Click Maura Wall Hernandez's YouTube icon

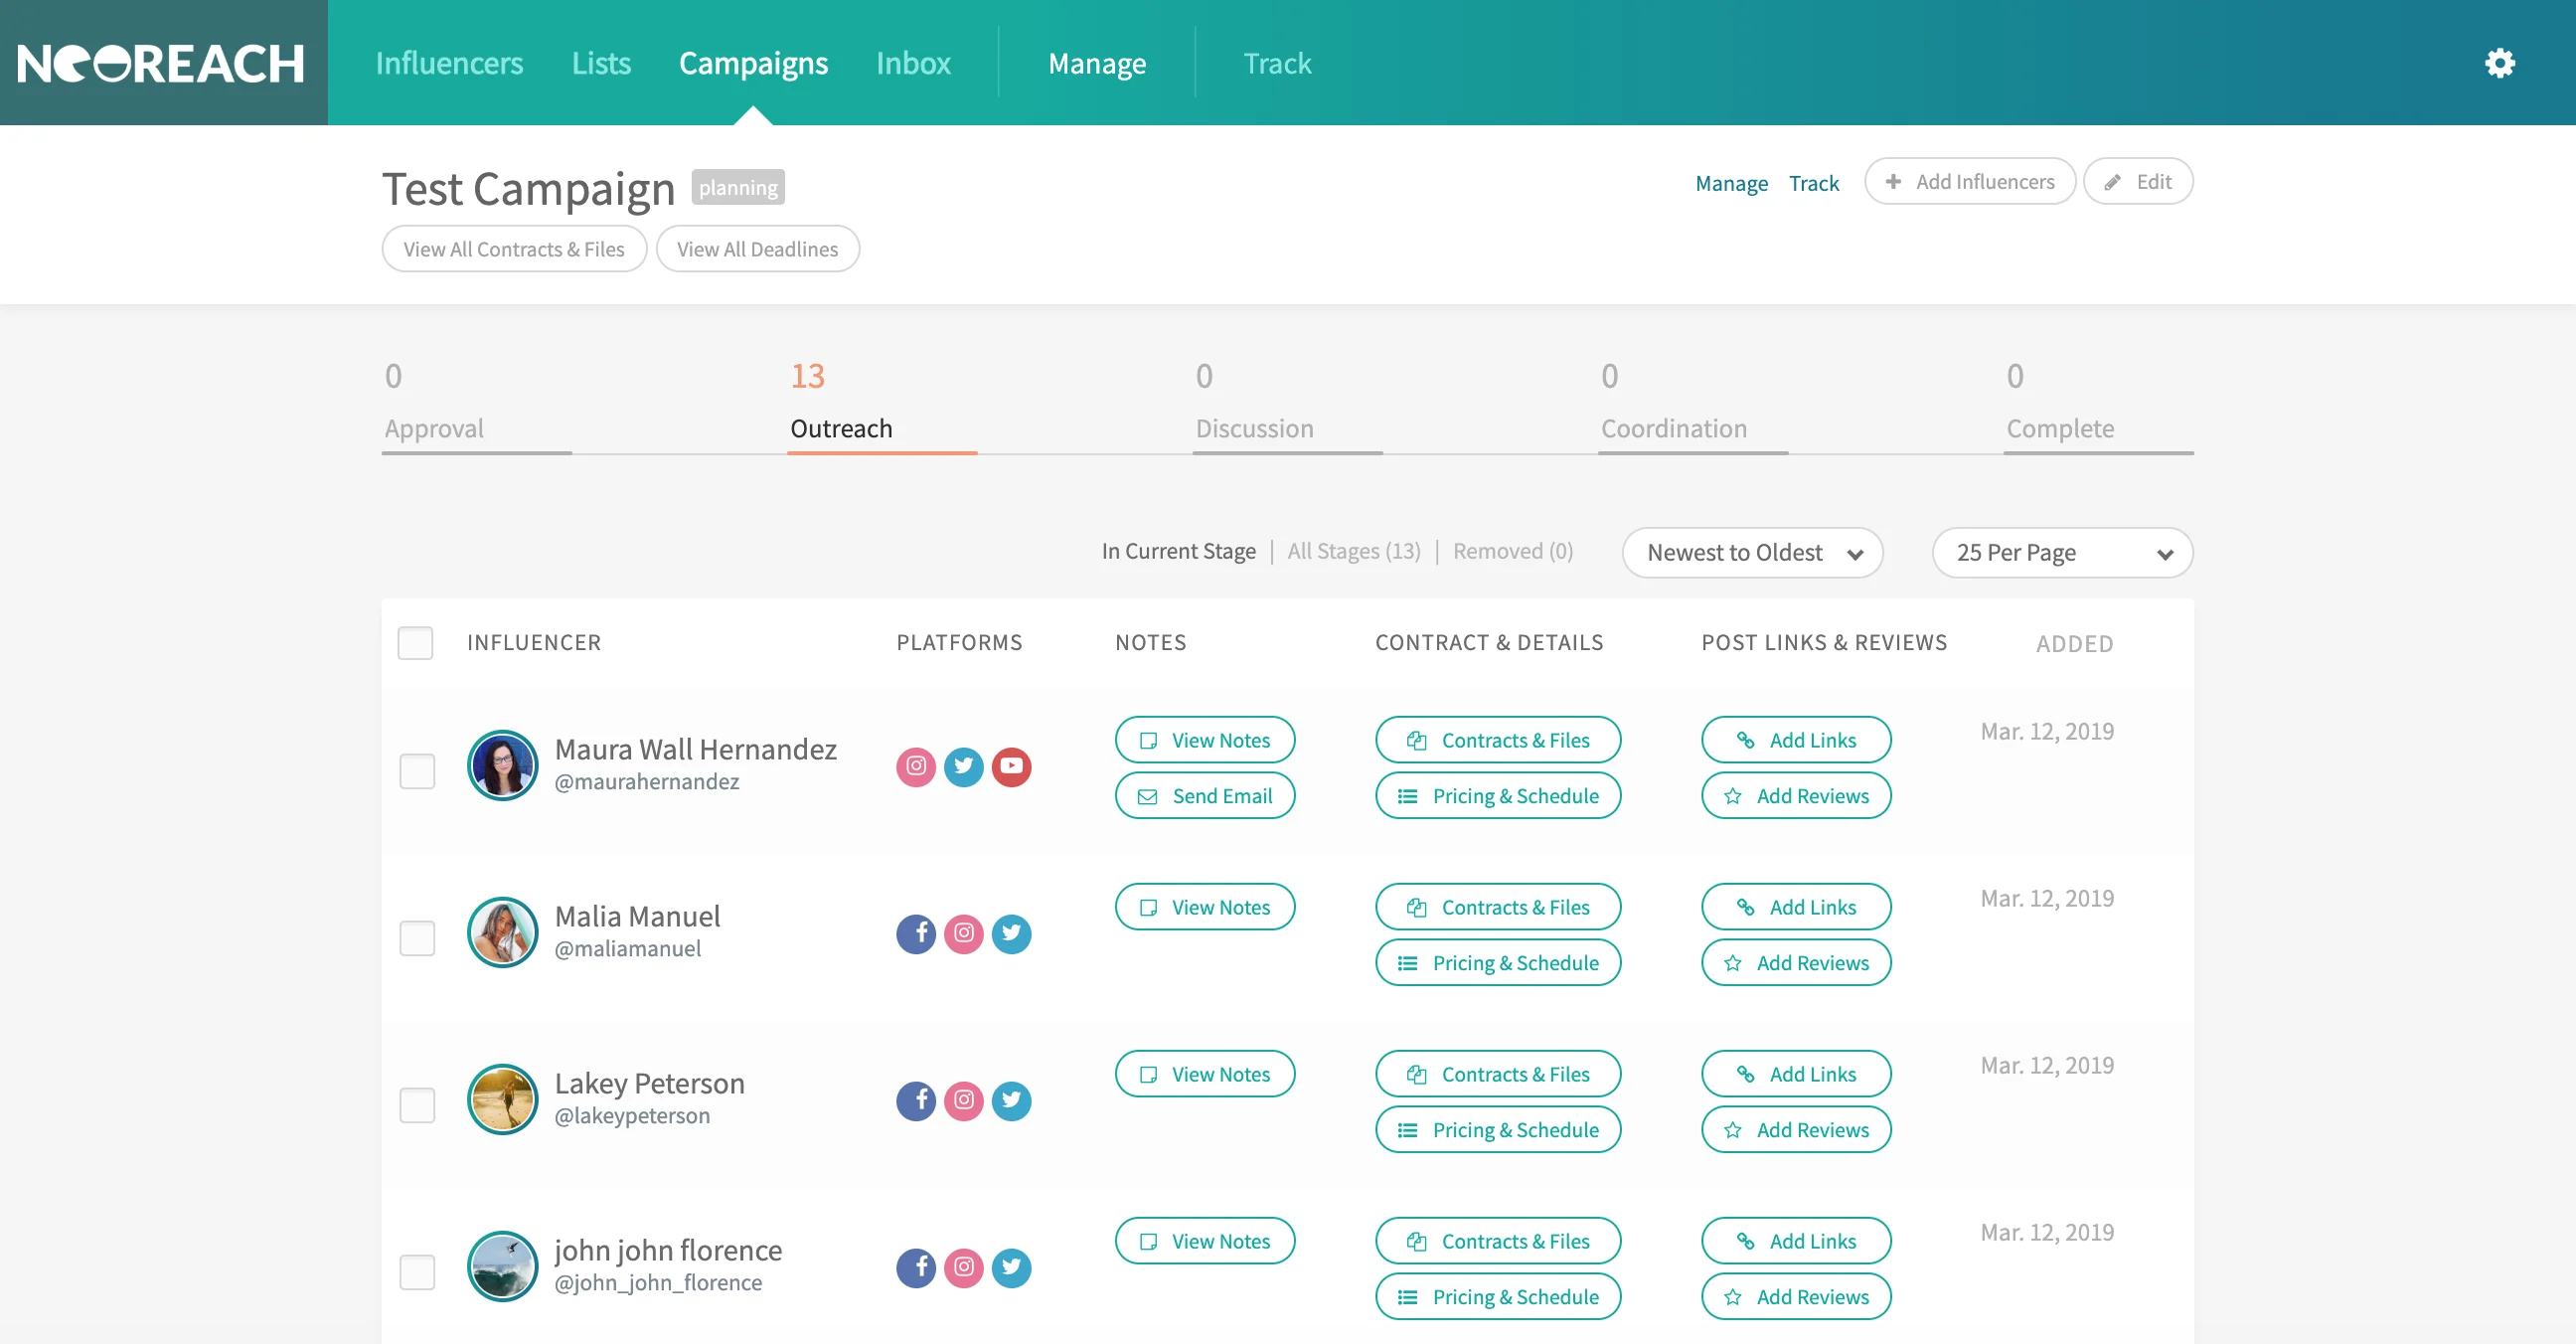(1011, 767)
